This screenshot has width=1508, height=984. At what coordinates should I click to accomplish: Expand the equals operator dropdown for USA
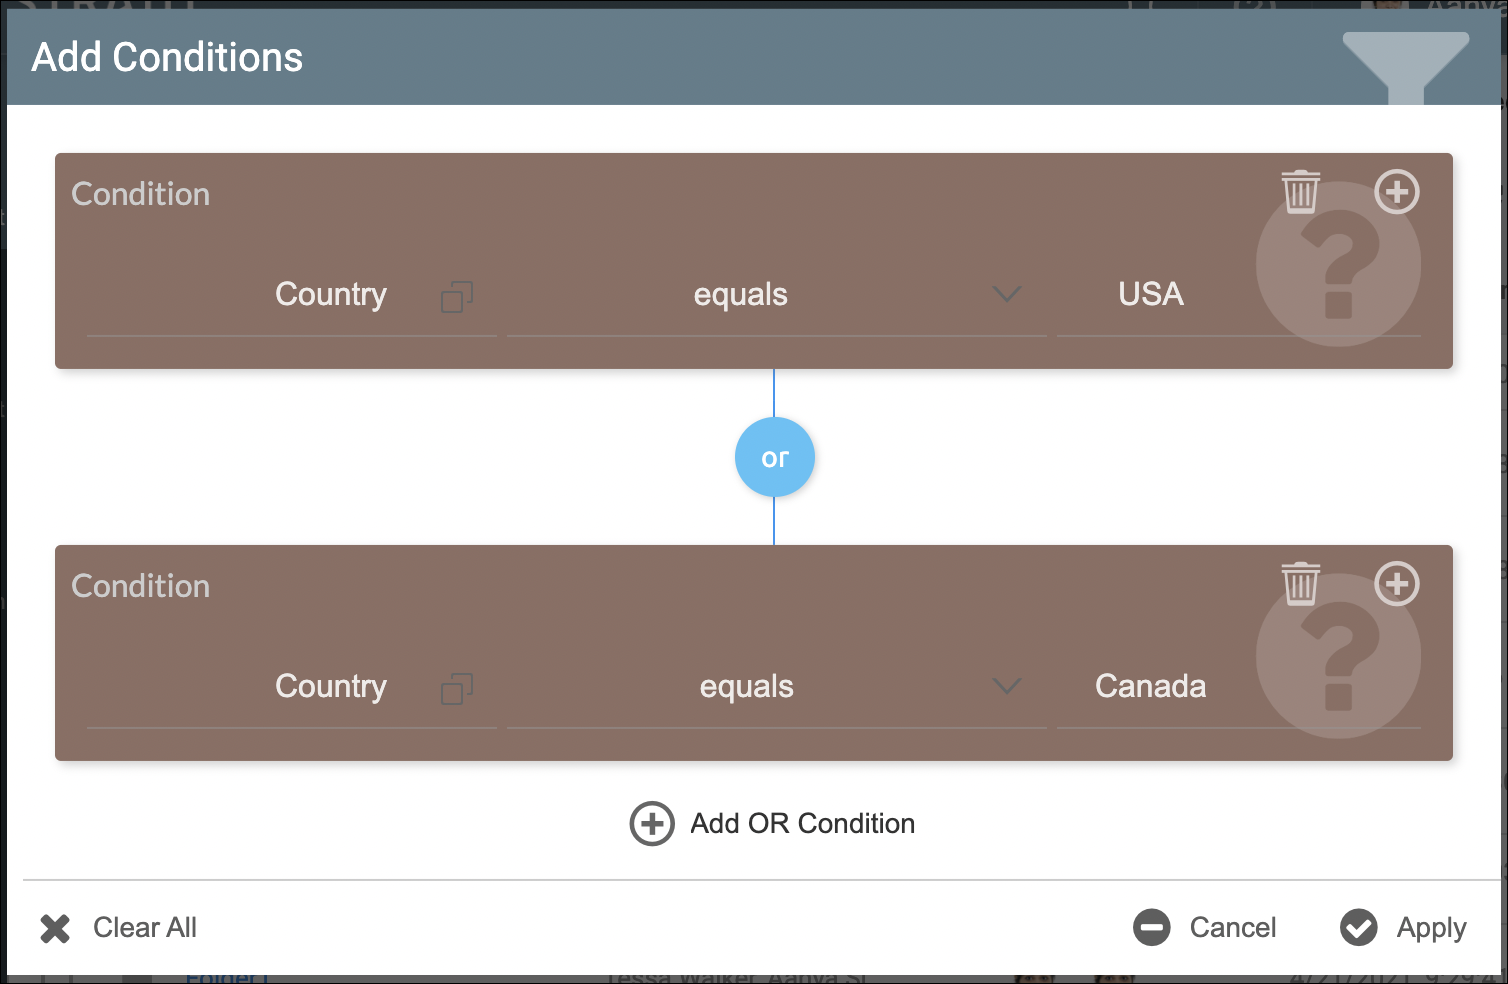[1006, 294]
